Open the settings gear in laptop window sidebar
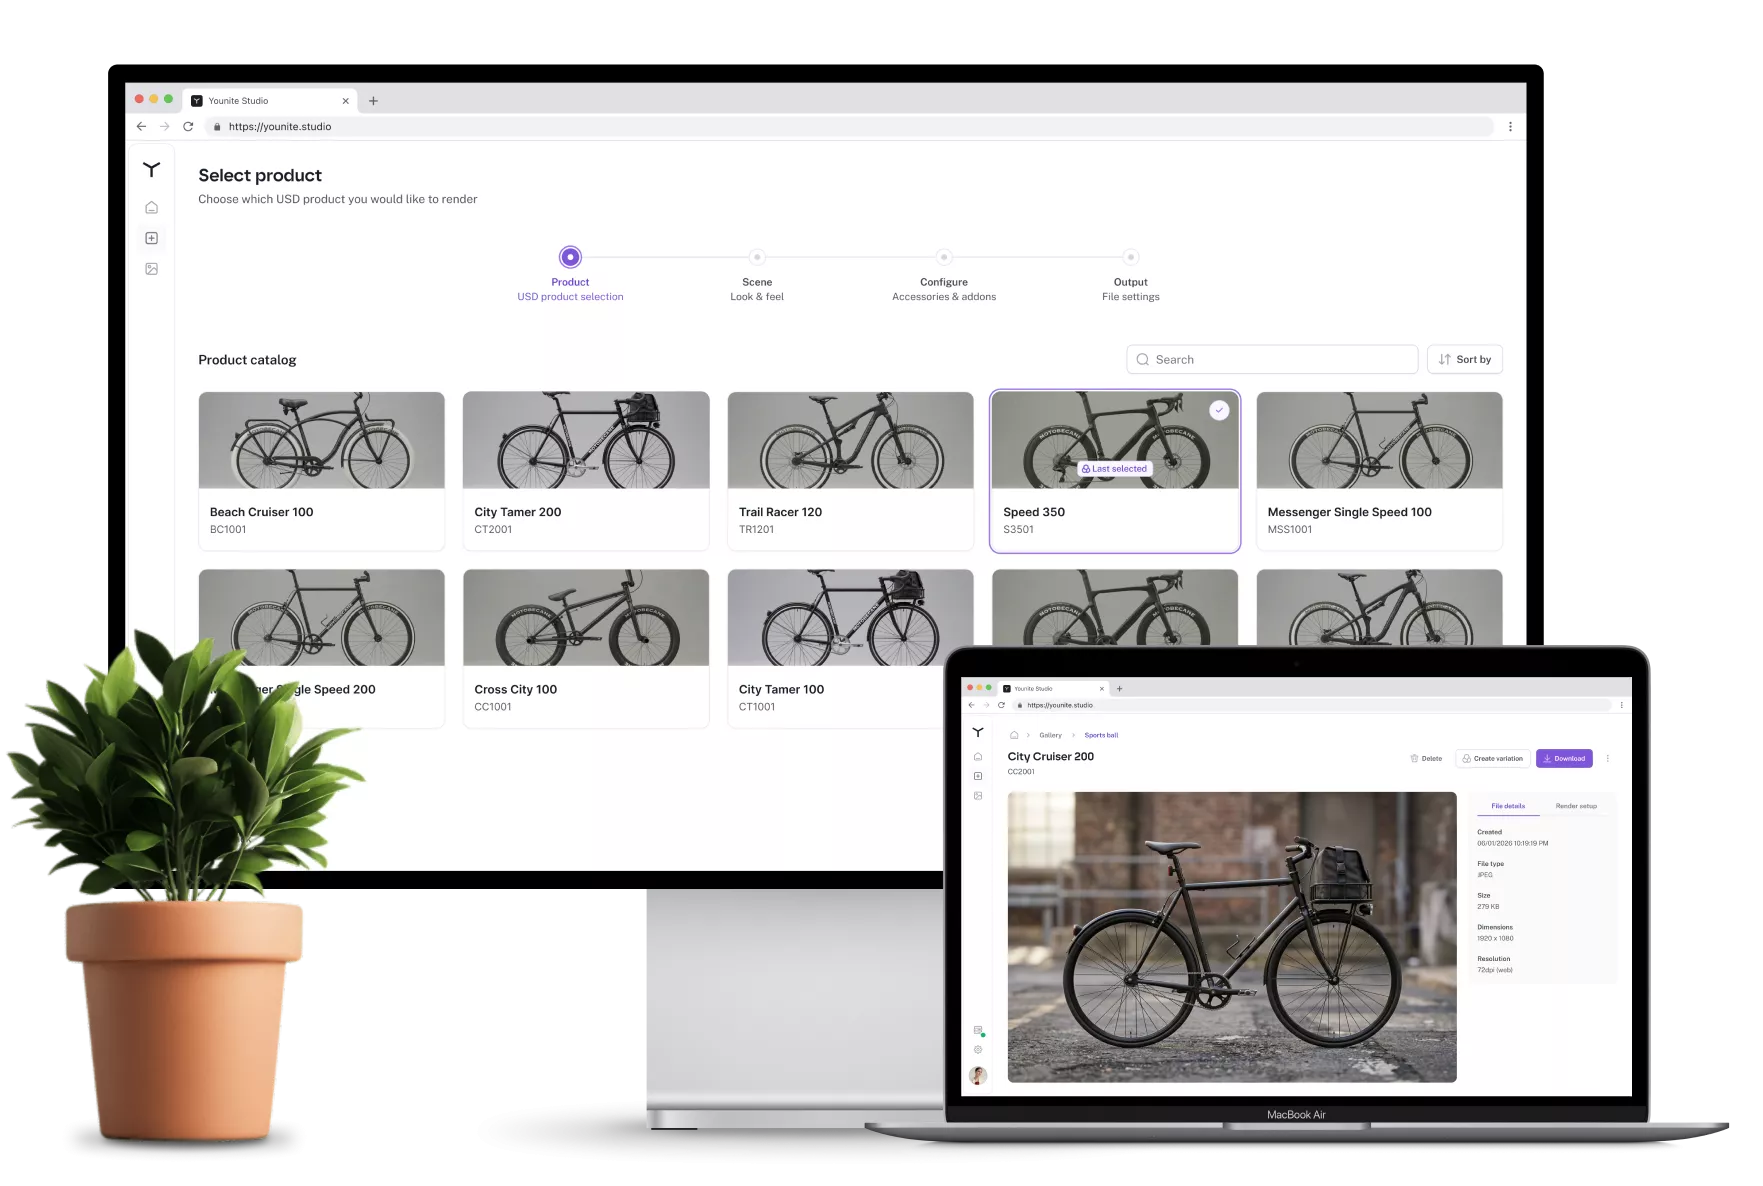Viewport: 1763px width, 1186px height. [x=978, y=1050]
